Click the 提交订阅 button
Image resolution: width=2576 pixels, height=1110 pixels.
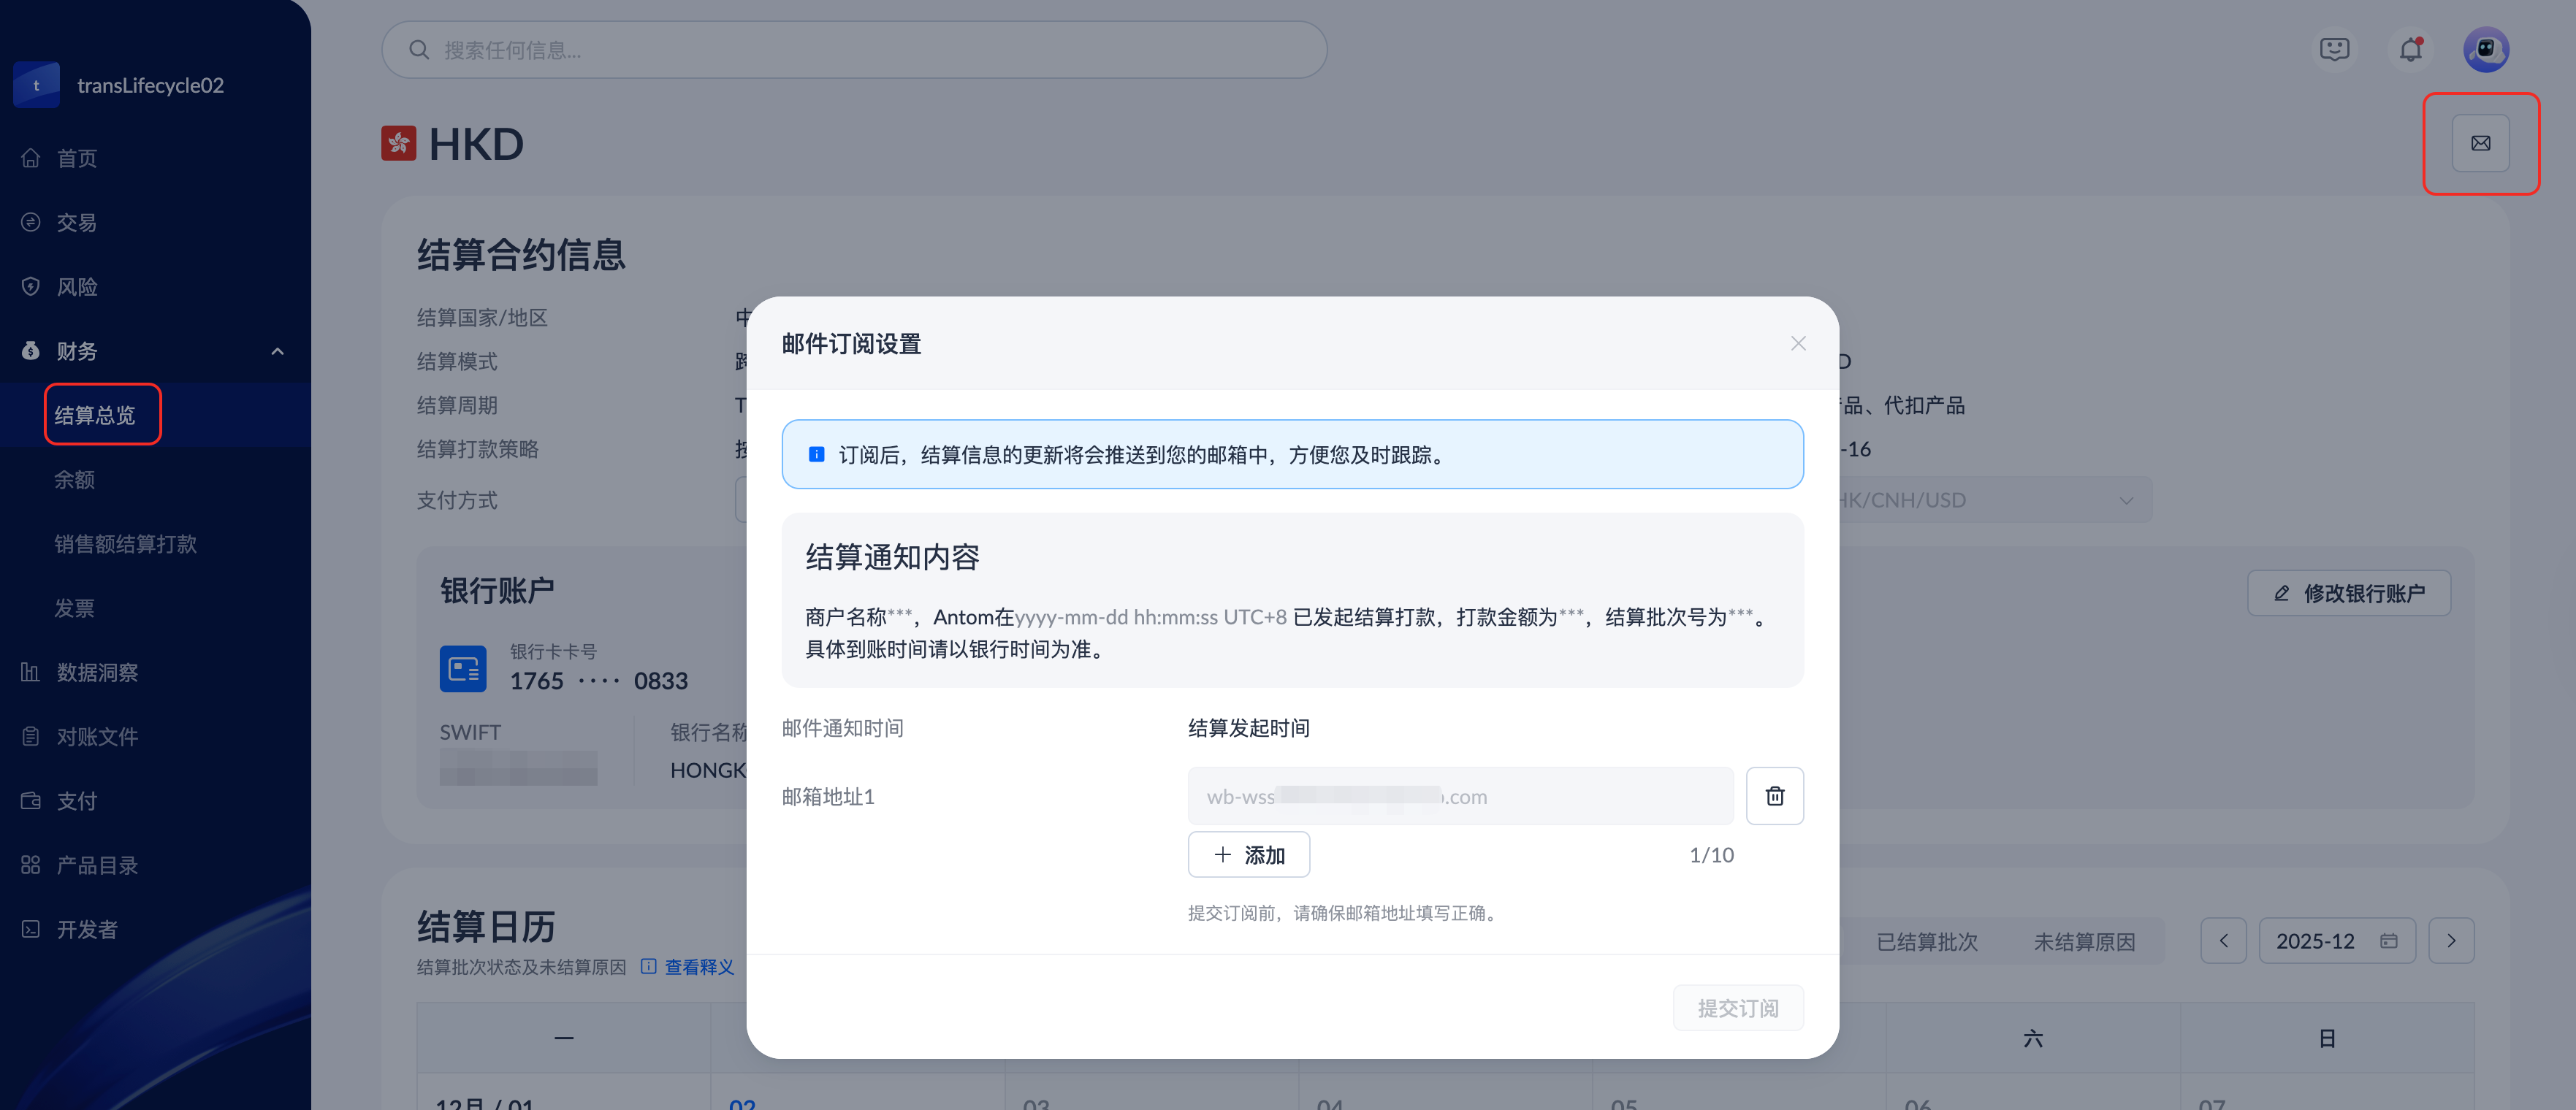tap(1738, 1008)
